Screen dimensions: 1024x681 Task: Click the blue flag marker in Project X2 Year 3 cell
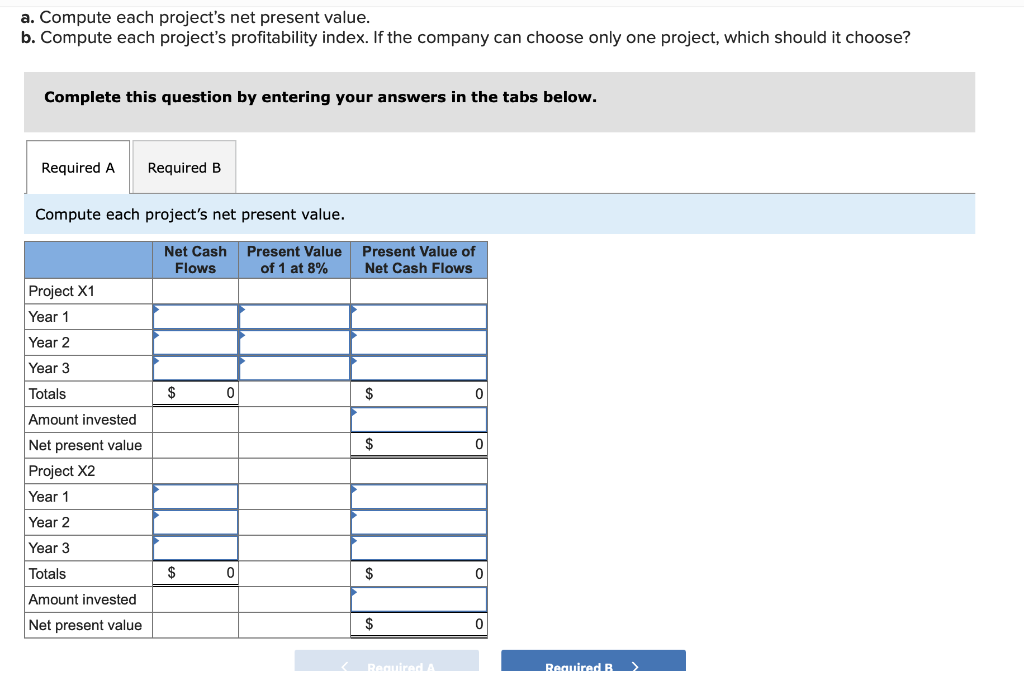pos(155,542)
